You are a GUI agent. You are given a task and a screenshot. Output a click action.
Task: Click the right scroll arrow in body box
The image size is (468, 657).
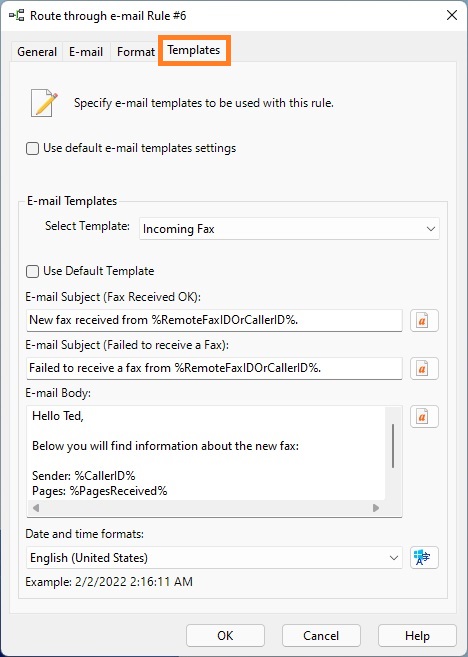pyautogui.click(x=376, y=508)
